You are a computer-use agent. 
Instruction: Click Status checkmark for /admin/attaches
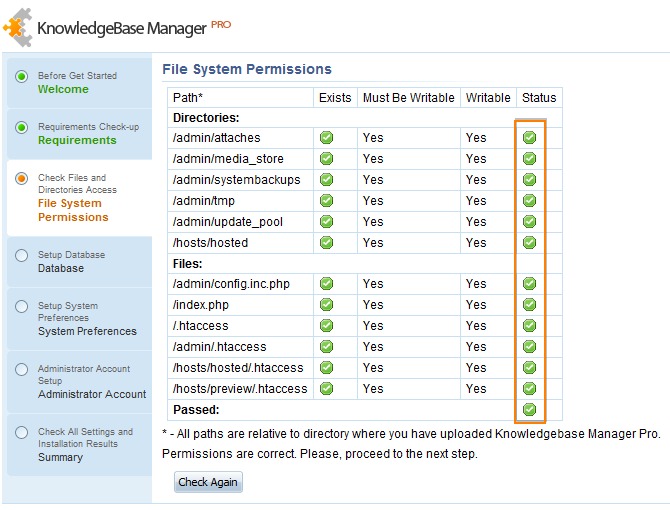click(x=529, y=138)
